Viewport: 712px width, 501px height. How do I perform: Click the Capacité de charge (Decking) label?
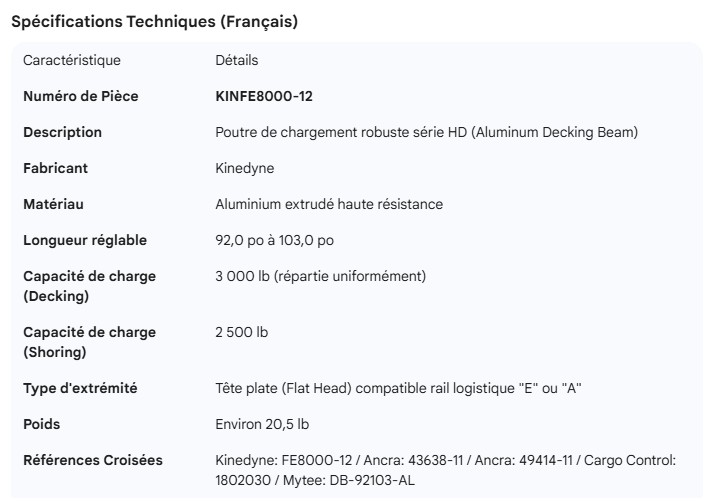(x=89, y=285)
